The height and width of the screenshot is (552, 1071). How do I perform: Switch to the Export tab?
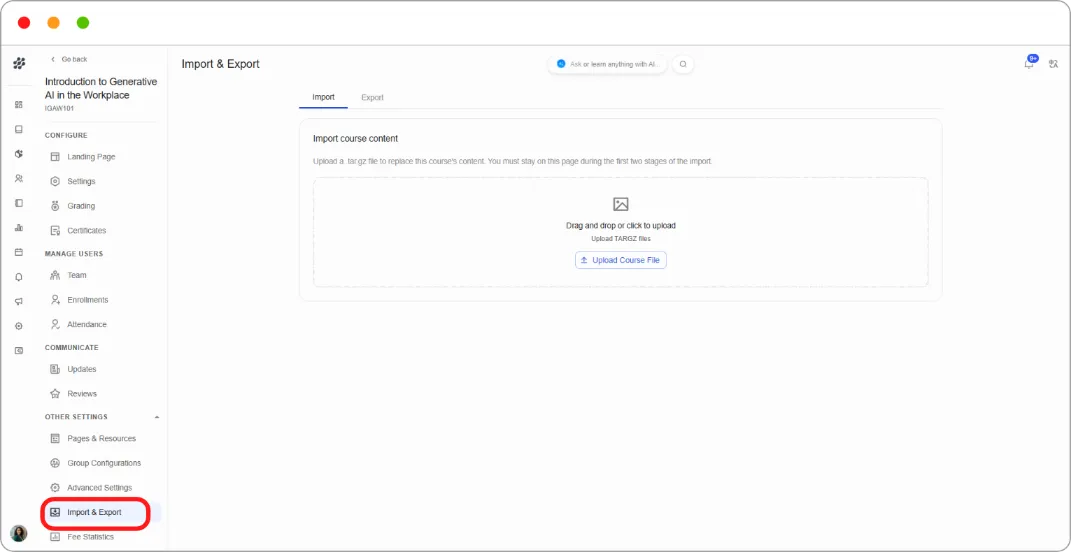[x=372, y=98]
